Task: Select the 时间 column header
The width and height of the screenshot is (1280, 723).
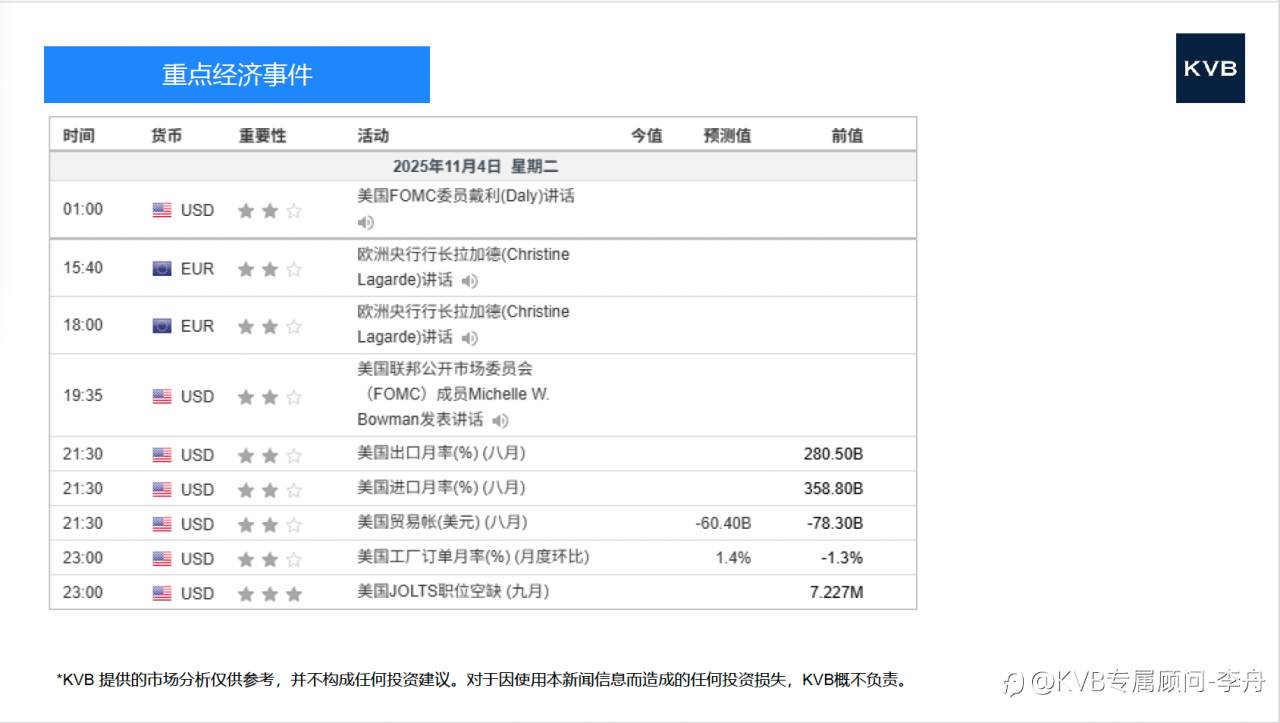Action: 80,133
